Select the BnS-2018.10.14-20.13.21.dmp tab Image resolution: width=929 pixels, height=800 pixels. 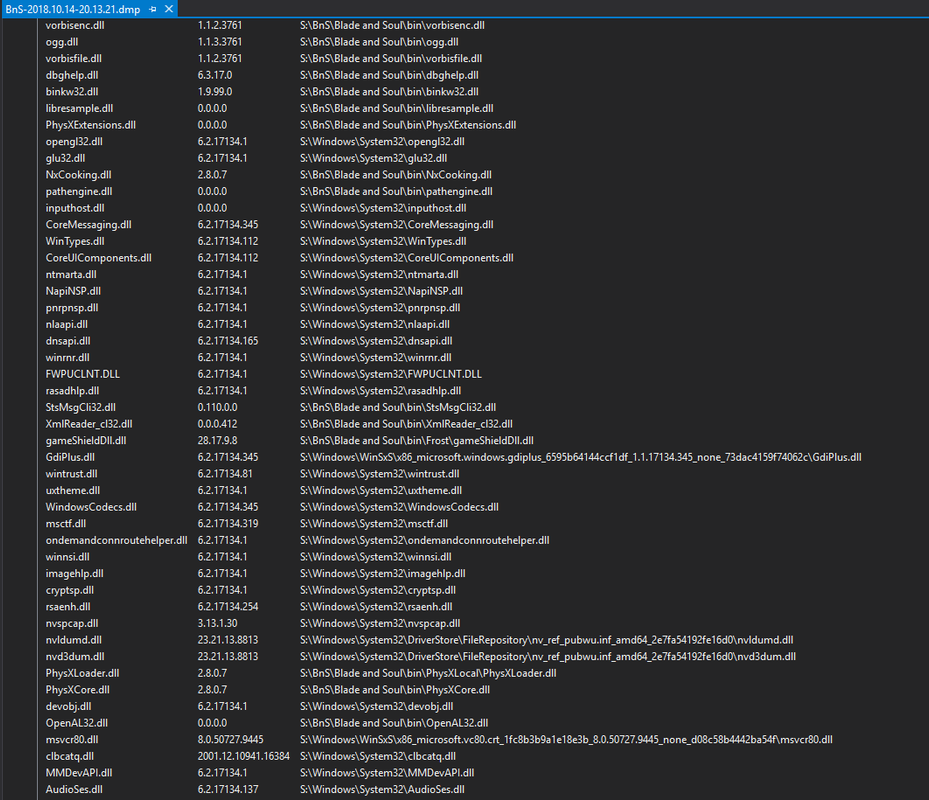point(73,9)
